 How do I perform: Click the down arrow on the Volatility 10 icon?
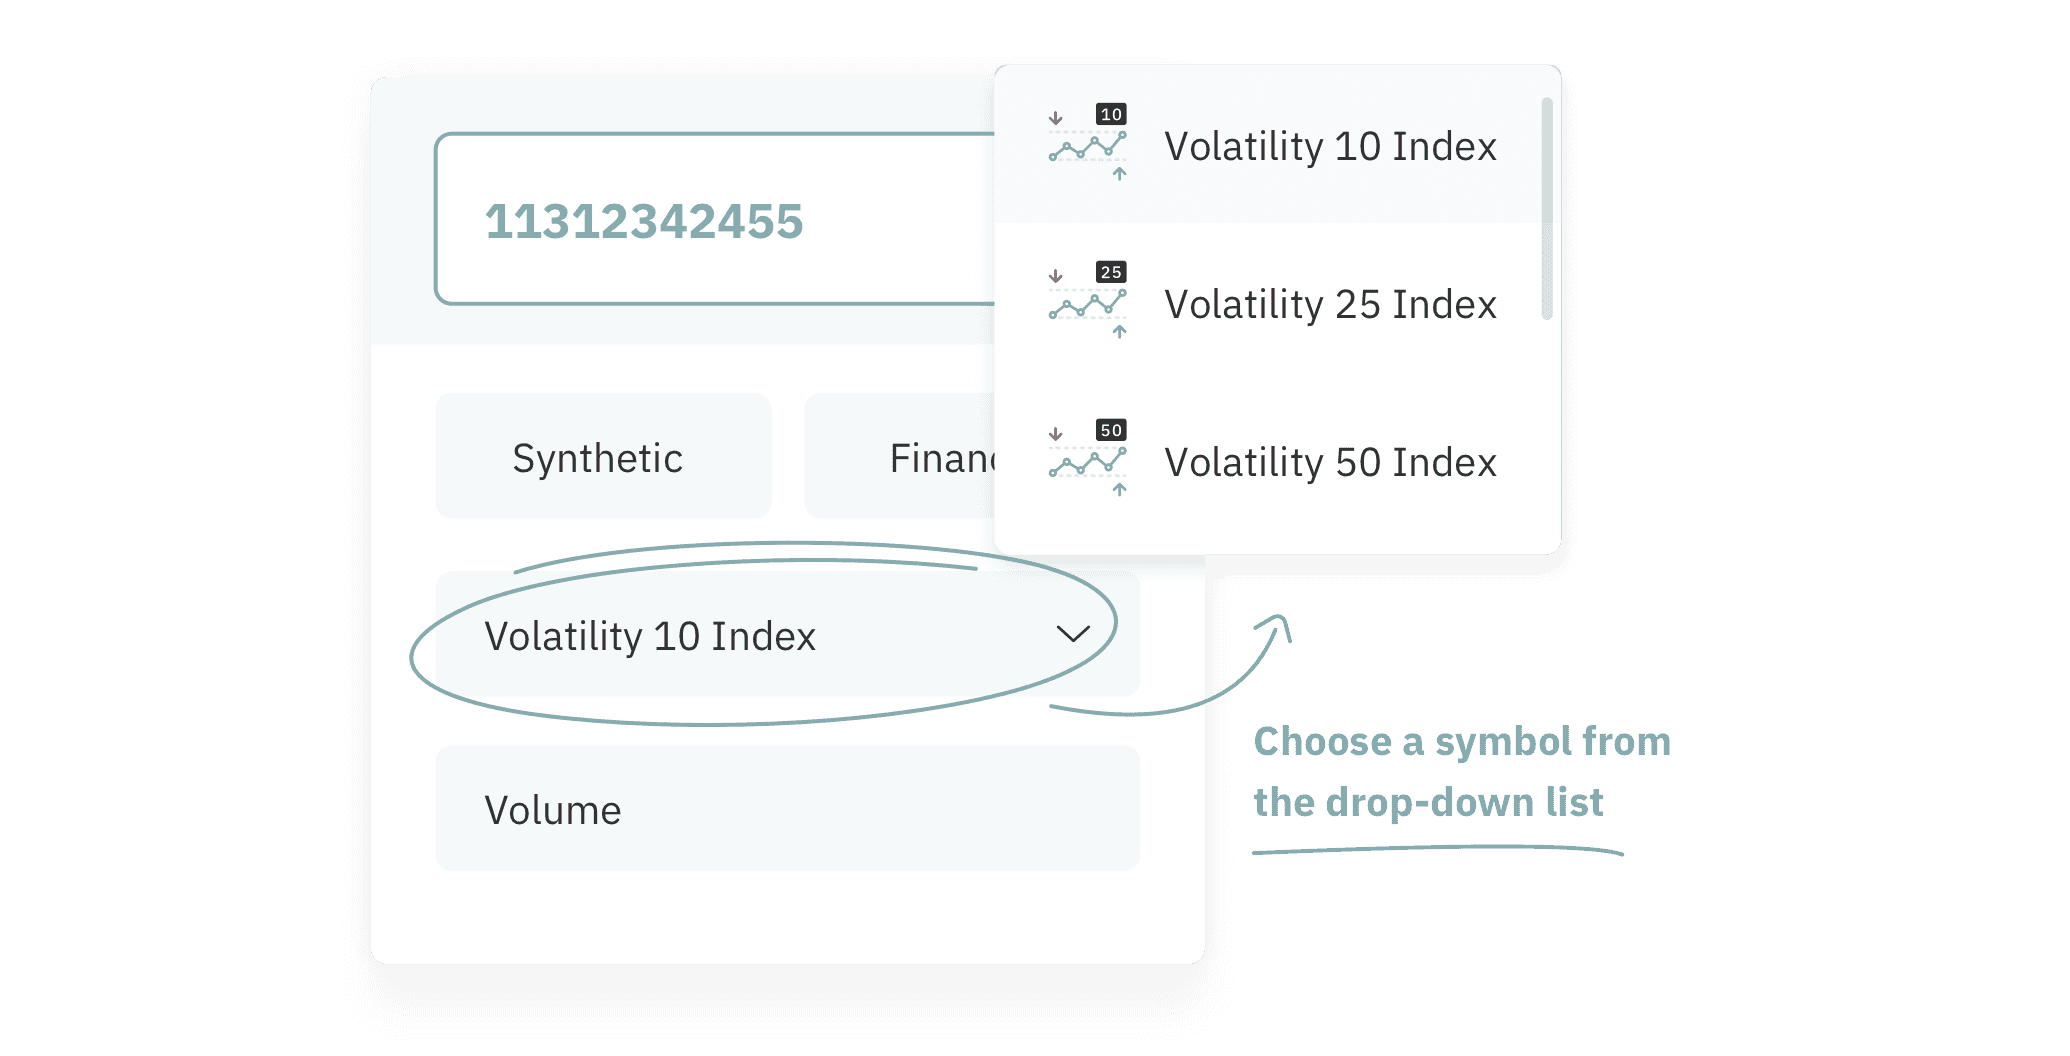coord(1055,118)
